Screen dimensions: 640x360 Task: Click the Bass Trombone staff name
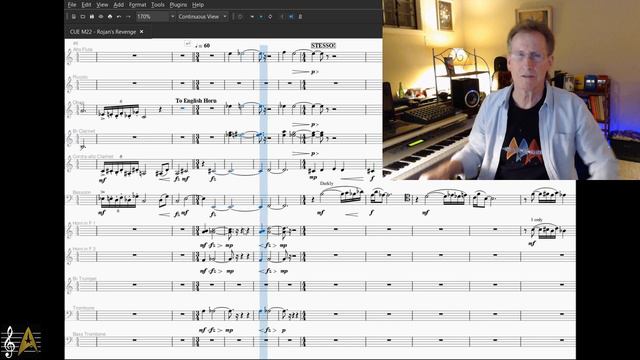89,334
